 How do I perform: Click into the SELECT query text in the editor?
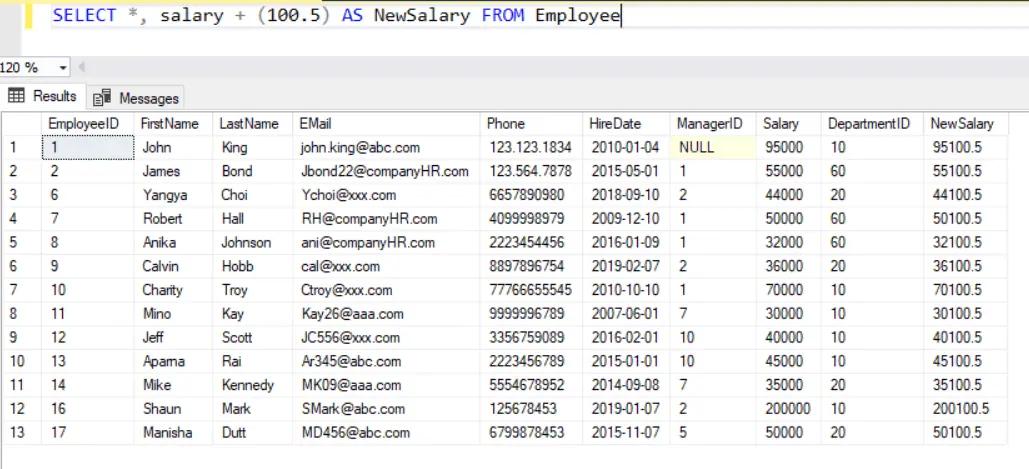click(x=336, y=16)
